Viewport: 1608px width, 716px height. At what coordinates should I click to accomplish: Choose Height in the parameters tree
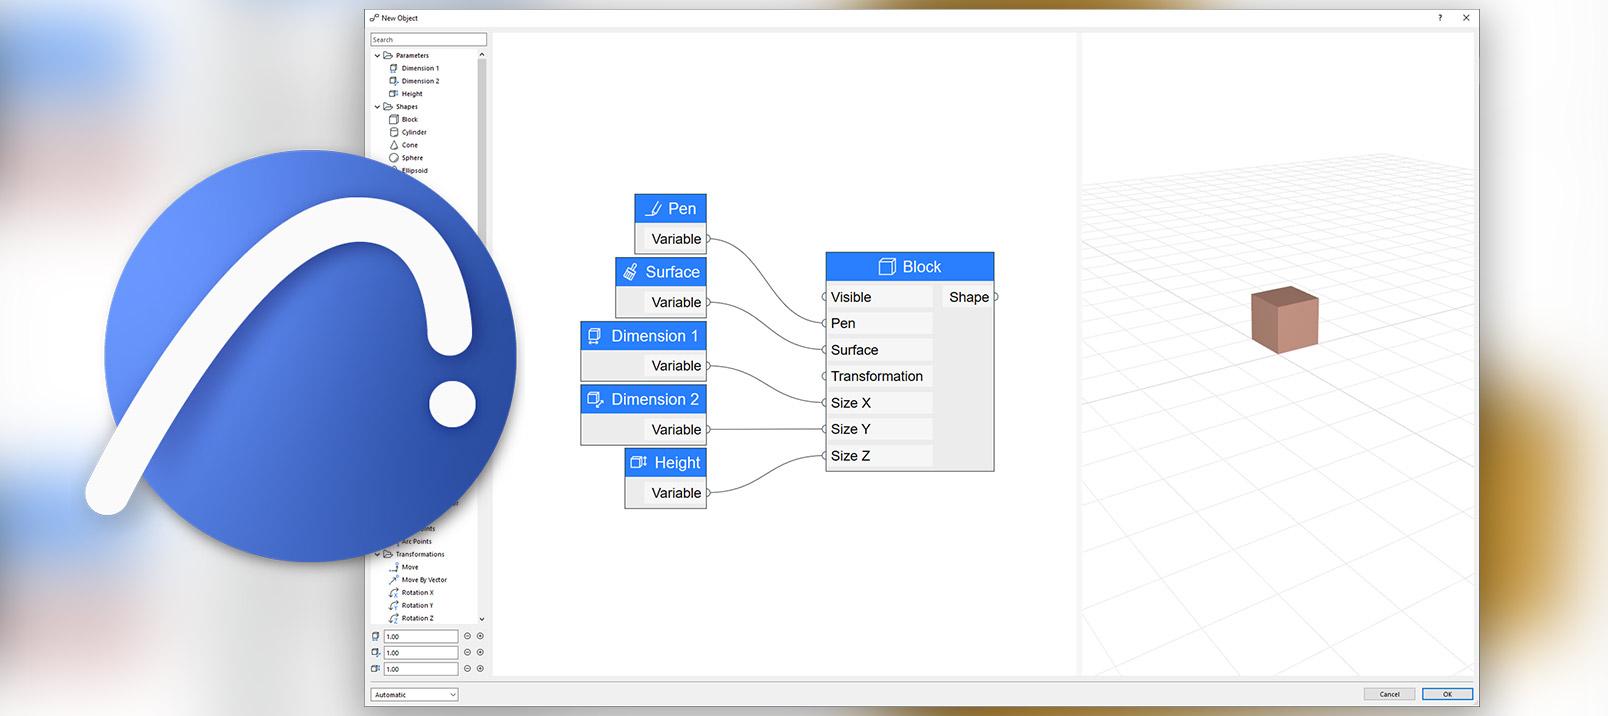406,94
